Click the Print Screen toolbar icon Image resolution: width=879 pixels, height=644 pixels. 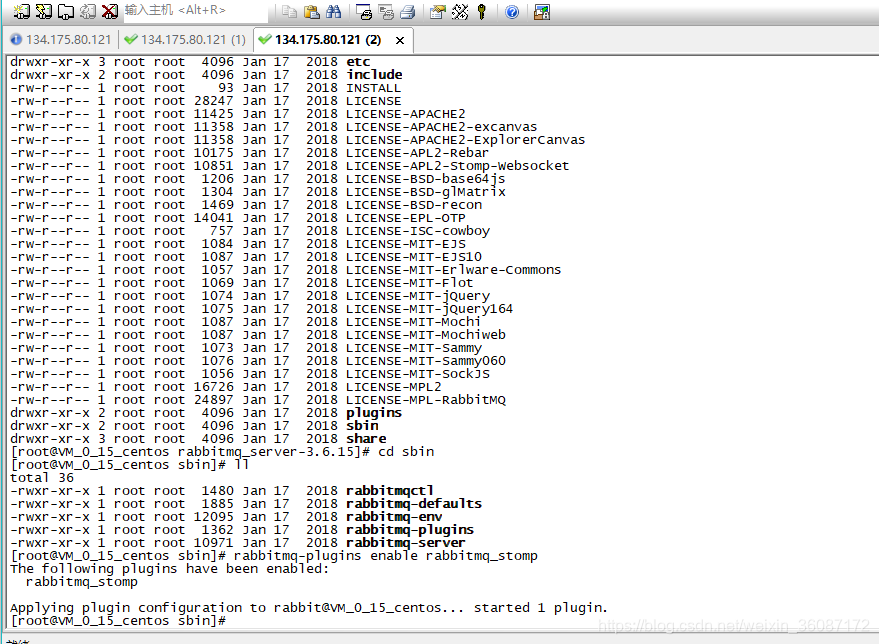click(x=364, y=11)
